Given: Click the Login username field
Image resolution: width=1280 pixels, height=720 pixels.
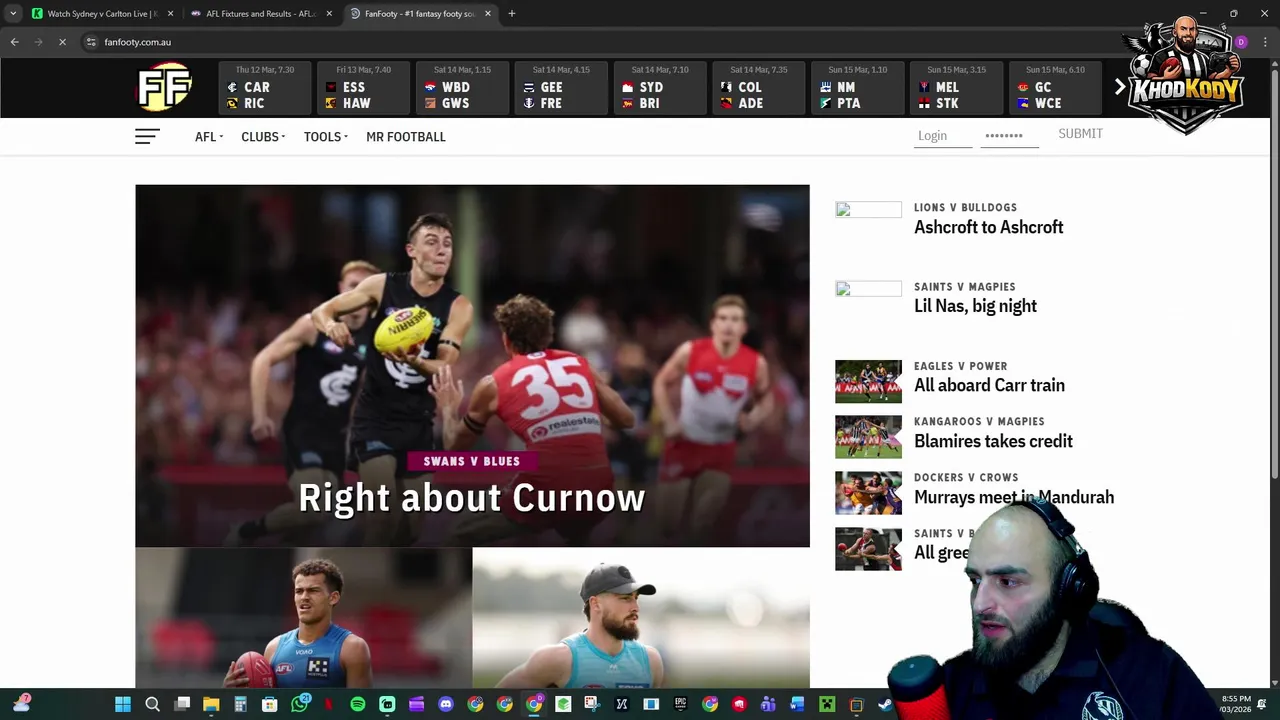Looking at the screenshot, I should click(x=943, y=136).
